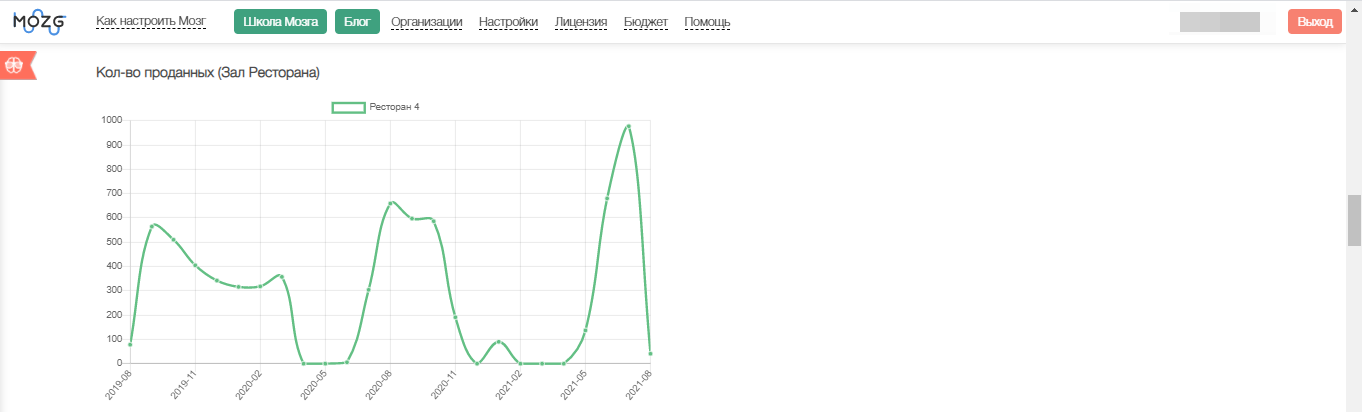Click the highest chart point near 980
1362x412 pixels.
(x=628, y=126)
